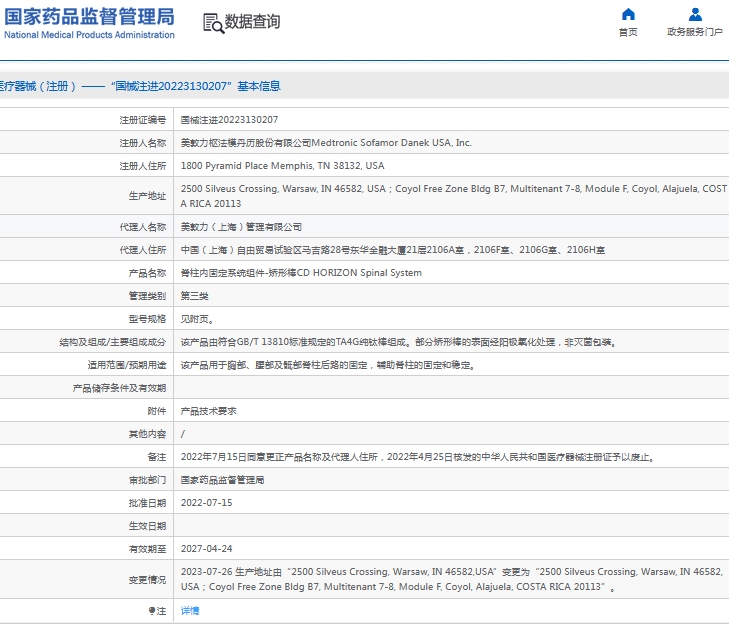Click the 注册人名称 row label
Viewport: 729px width, 628px height.
point(143,143)
